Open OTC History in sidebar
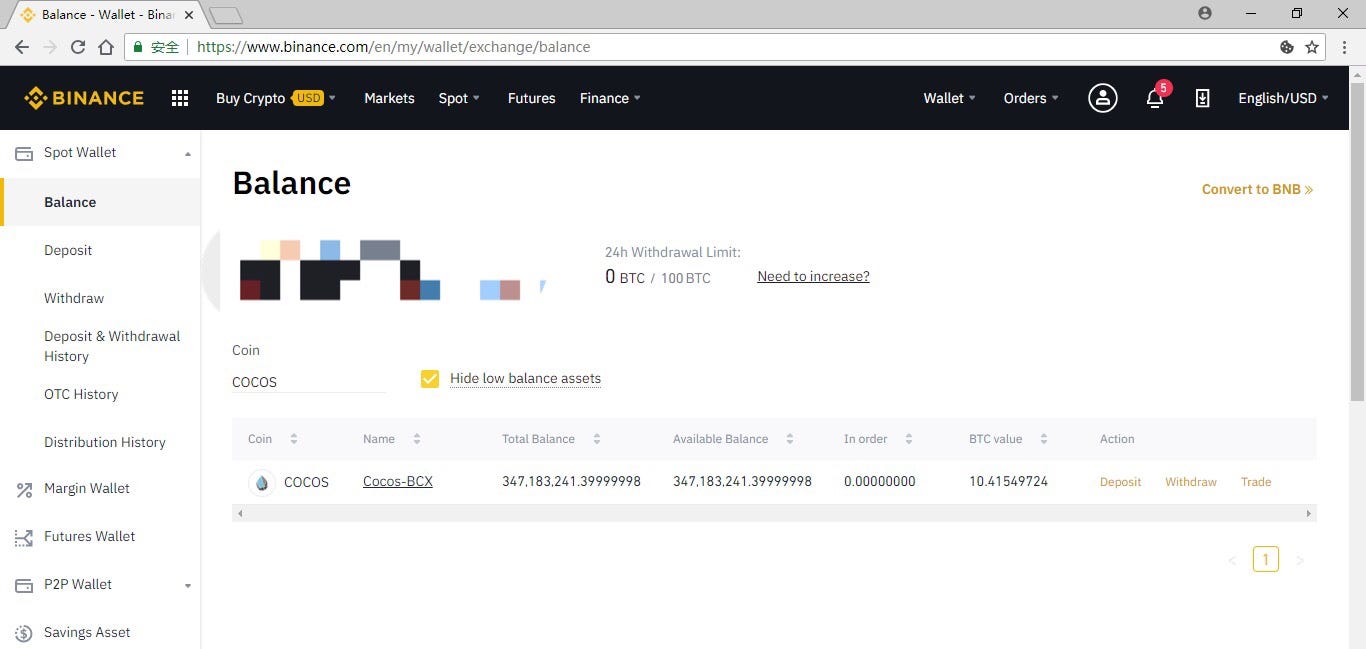Image resolution: width=1366 pixels, height=649 pixels. (x=81, y=394)
